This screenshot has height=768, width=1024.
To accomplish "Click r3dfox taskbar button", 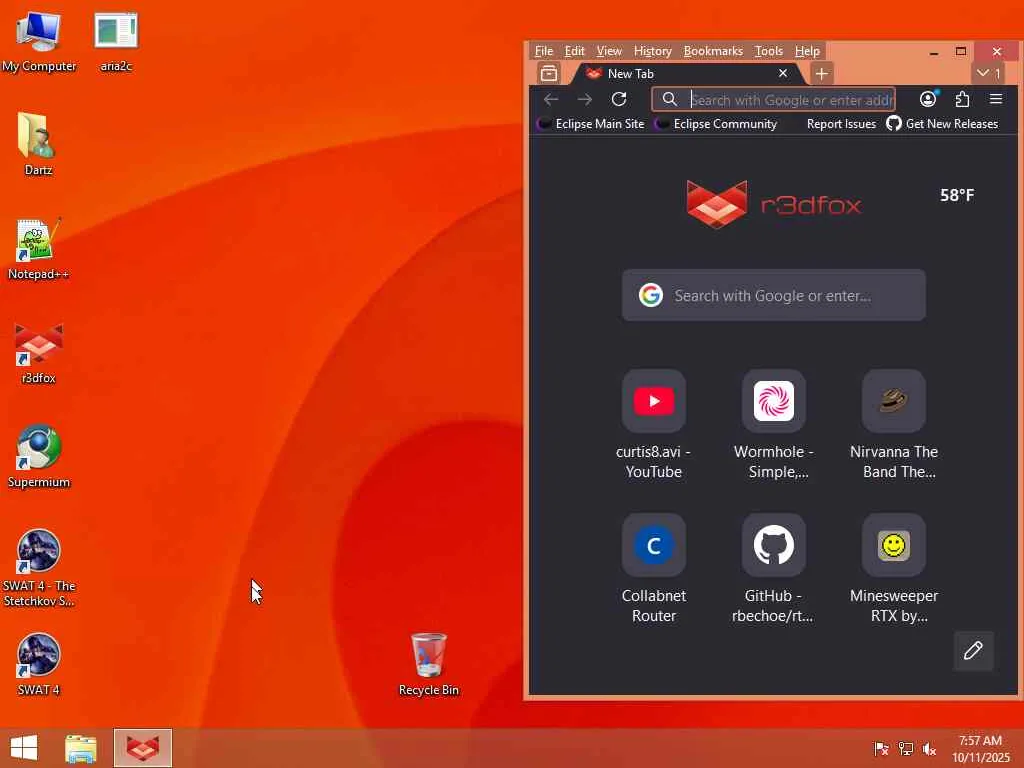I will (x=142, y=748).
